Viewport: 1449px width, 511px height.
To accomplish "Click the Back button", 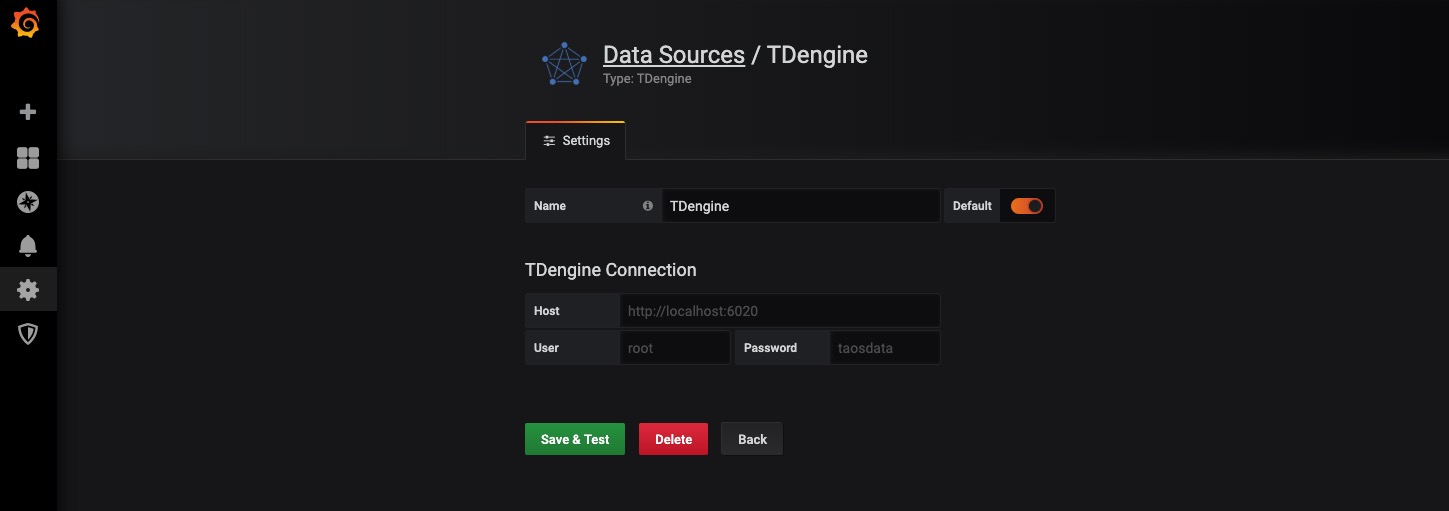I will pyautogui.click(x=752, y=439).
